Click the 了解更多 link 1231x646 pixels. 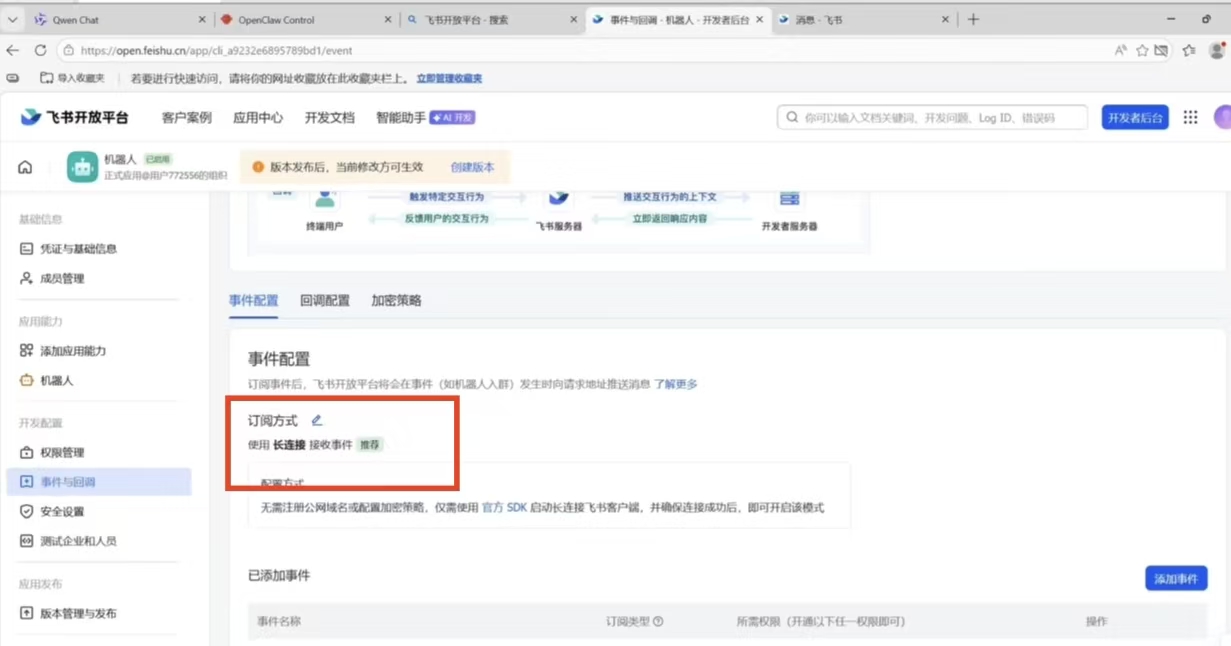676,384
